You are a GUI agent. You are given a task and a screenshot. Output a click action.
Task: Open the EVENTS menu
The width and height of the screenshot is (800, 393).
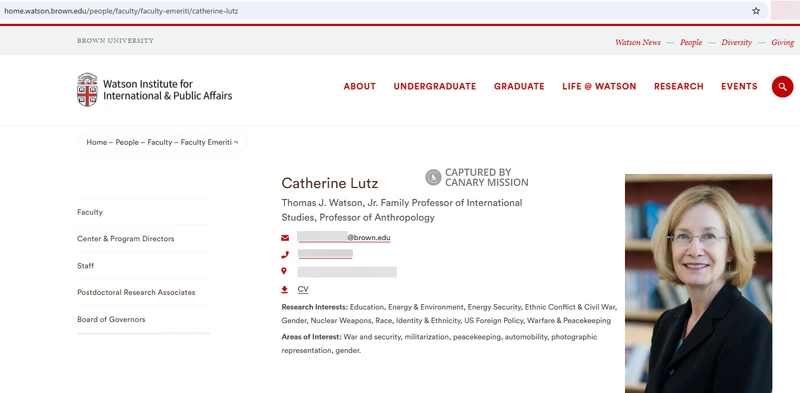pos(739,87)
